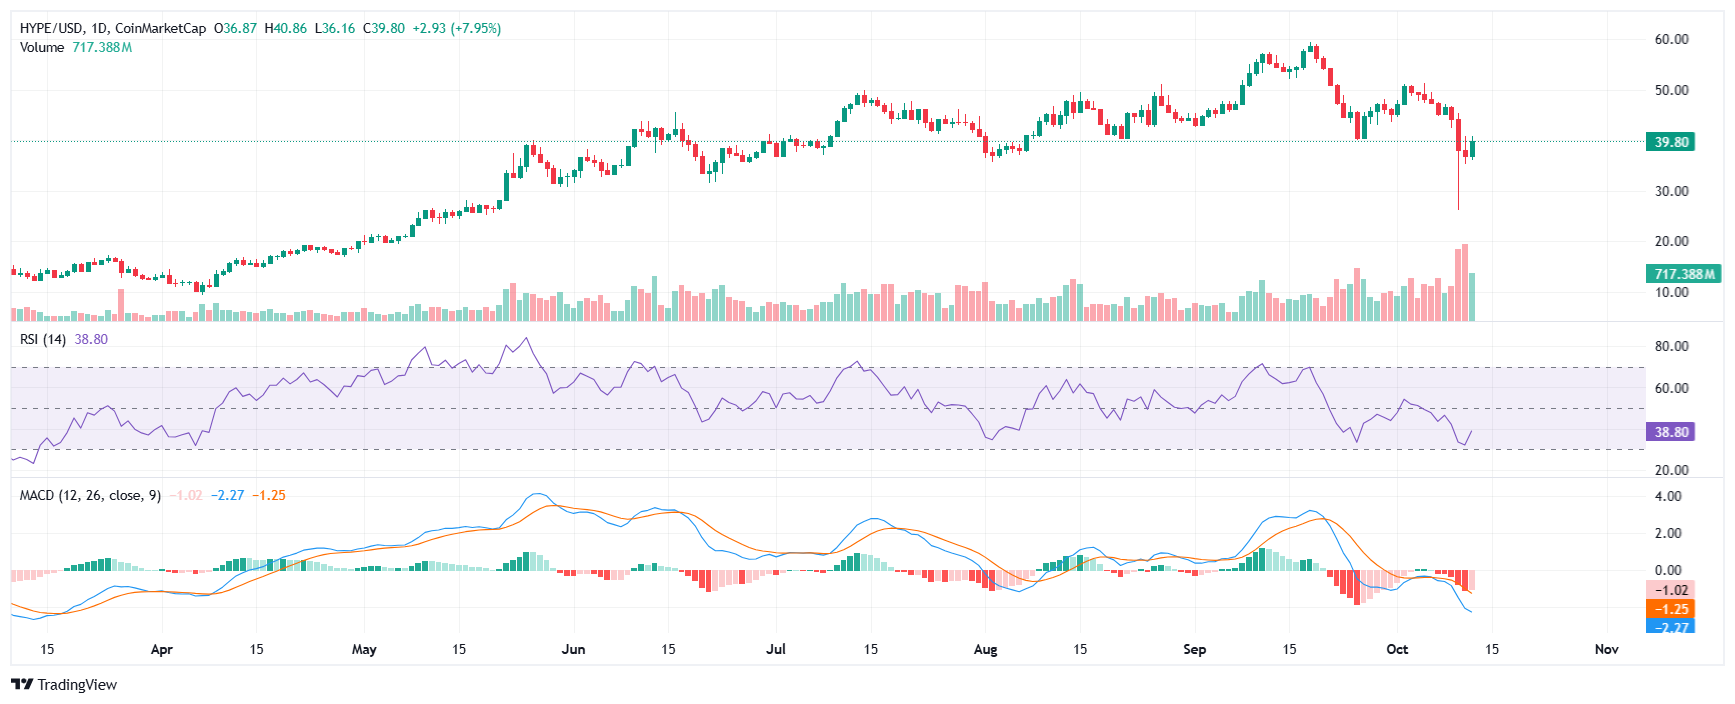This screenshot has height=704, width=1735.
Task: Click the 60.00 price axis label
Action: tap(1671, 39)
